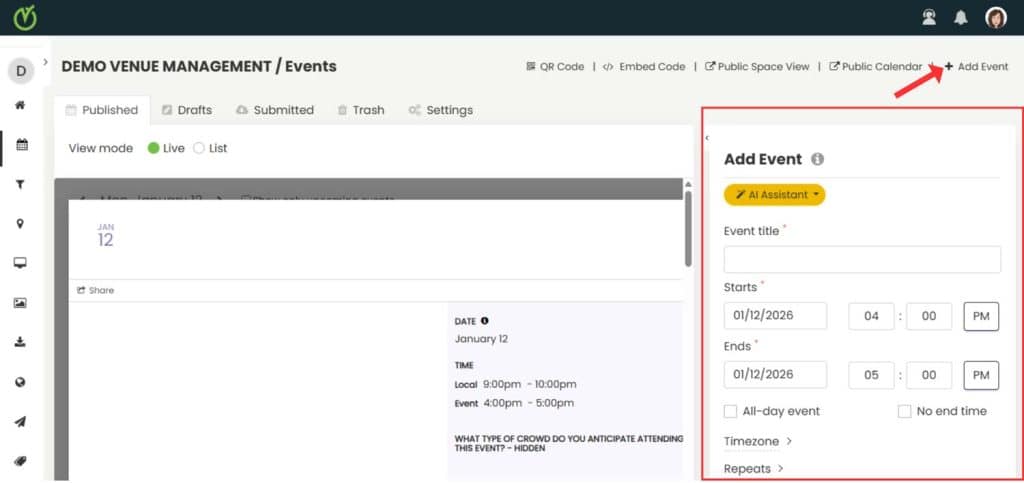The height and width of the screenshot is (483, 1024).
Task: Click the Event title input field
Action: [862, 260]
